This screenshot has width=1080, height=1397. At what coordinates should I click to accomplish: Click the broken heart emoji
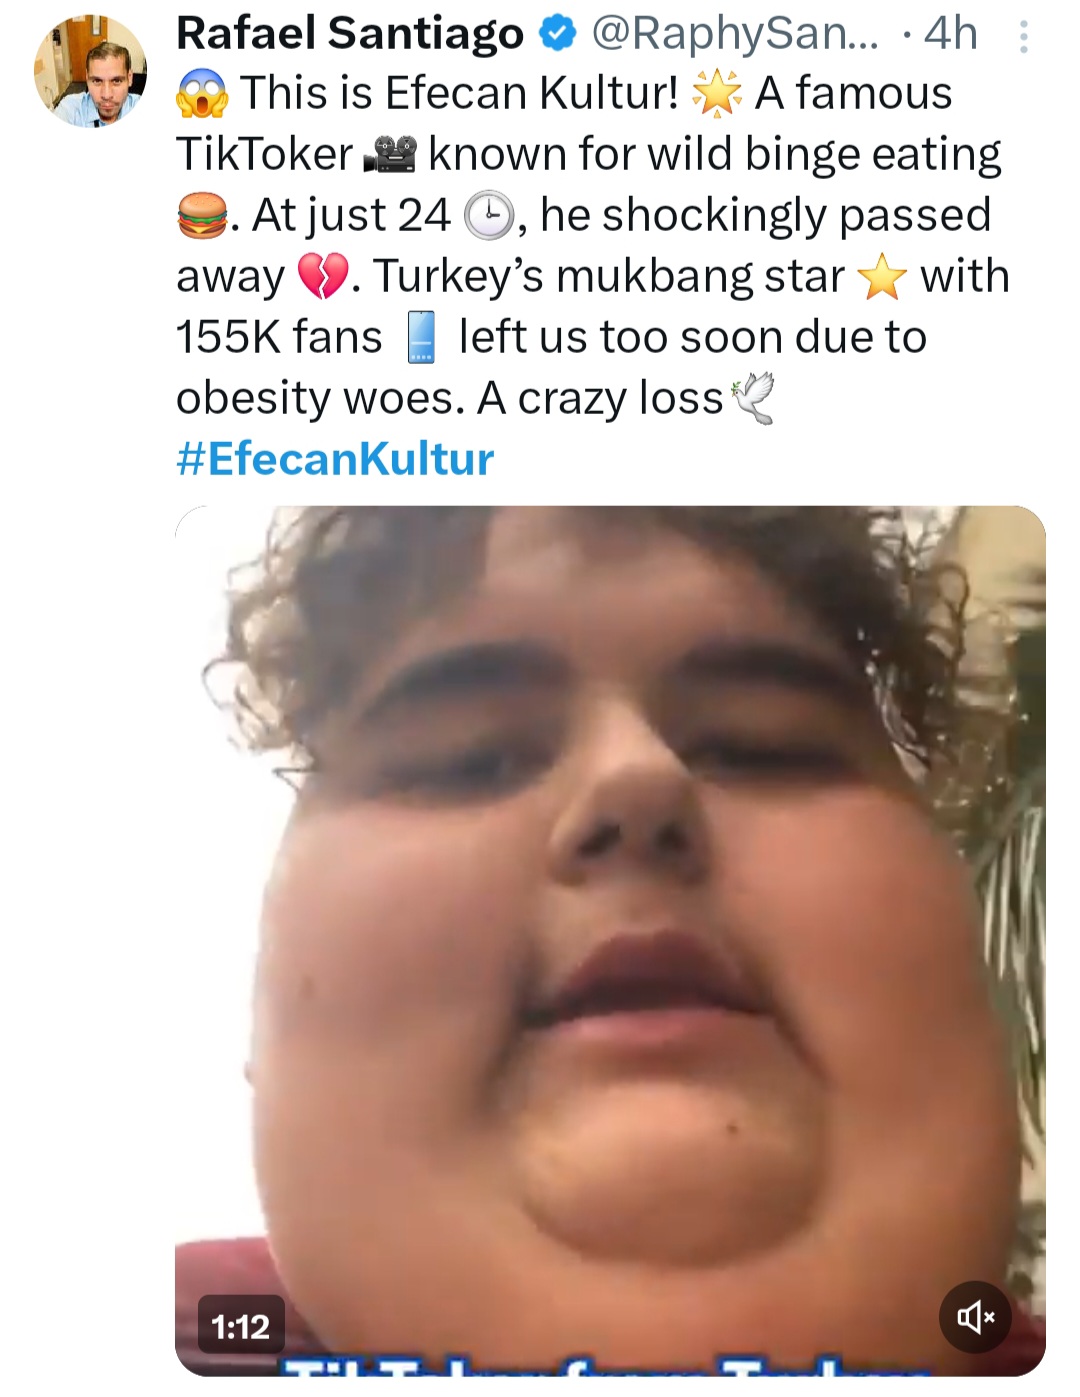point(323,277)
